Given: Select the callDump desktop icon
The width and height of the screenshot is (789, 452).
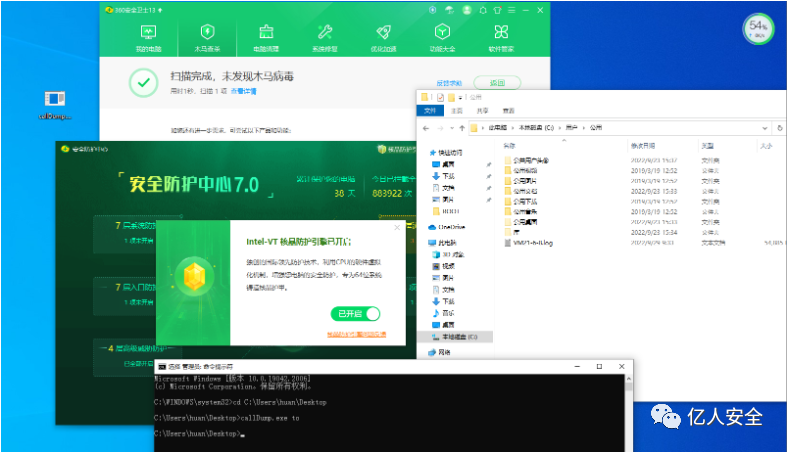Looking at the screenshot, I should (x=54, y=105).
